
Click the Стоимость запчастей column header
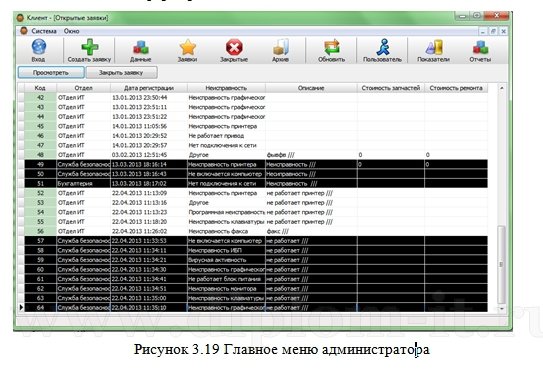(x=391, y=88)
